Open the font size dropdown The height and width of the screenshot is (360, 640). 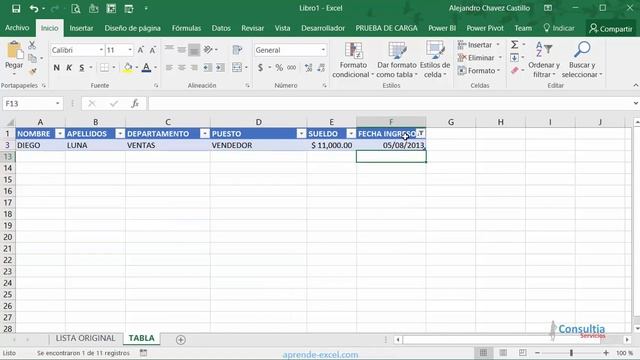130,50
